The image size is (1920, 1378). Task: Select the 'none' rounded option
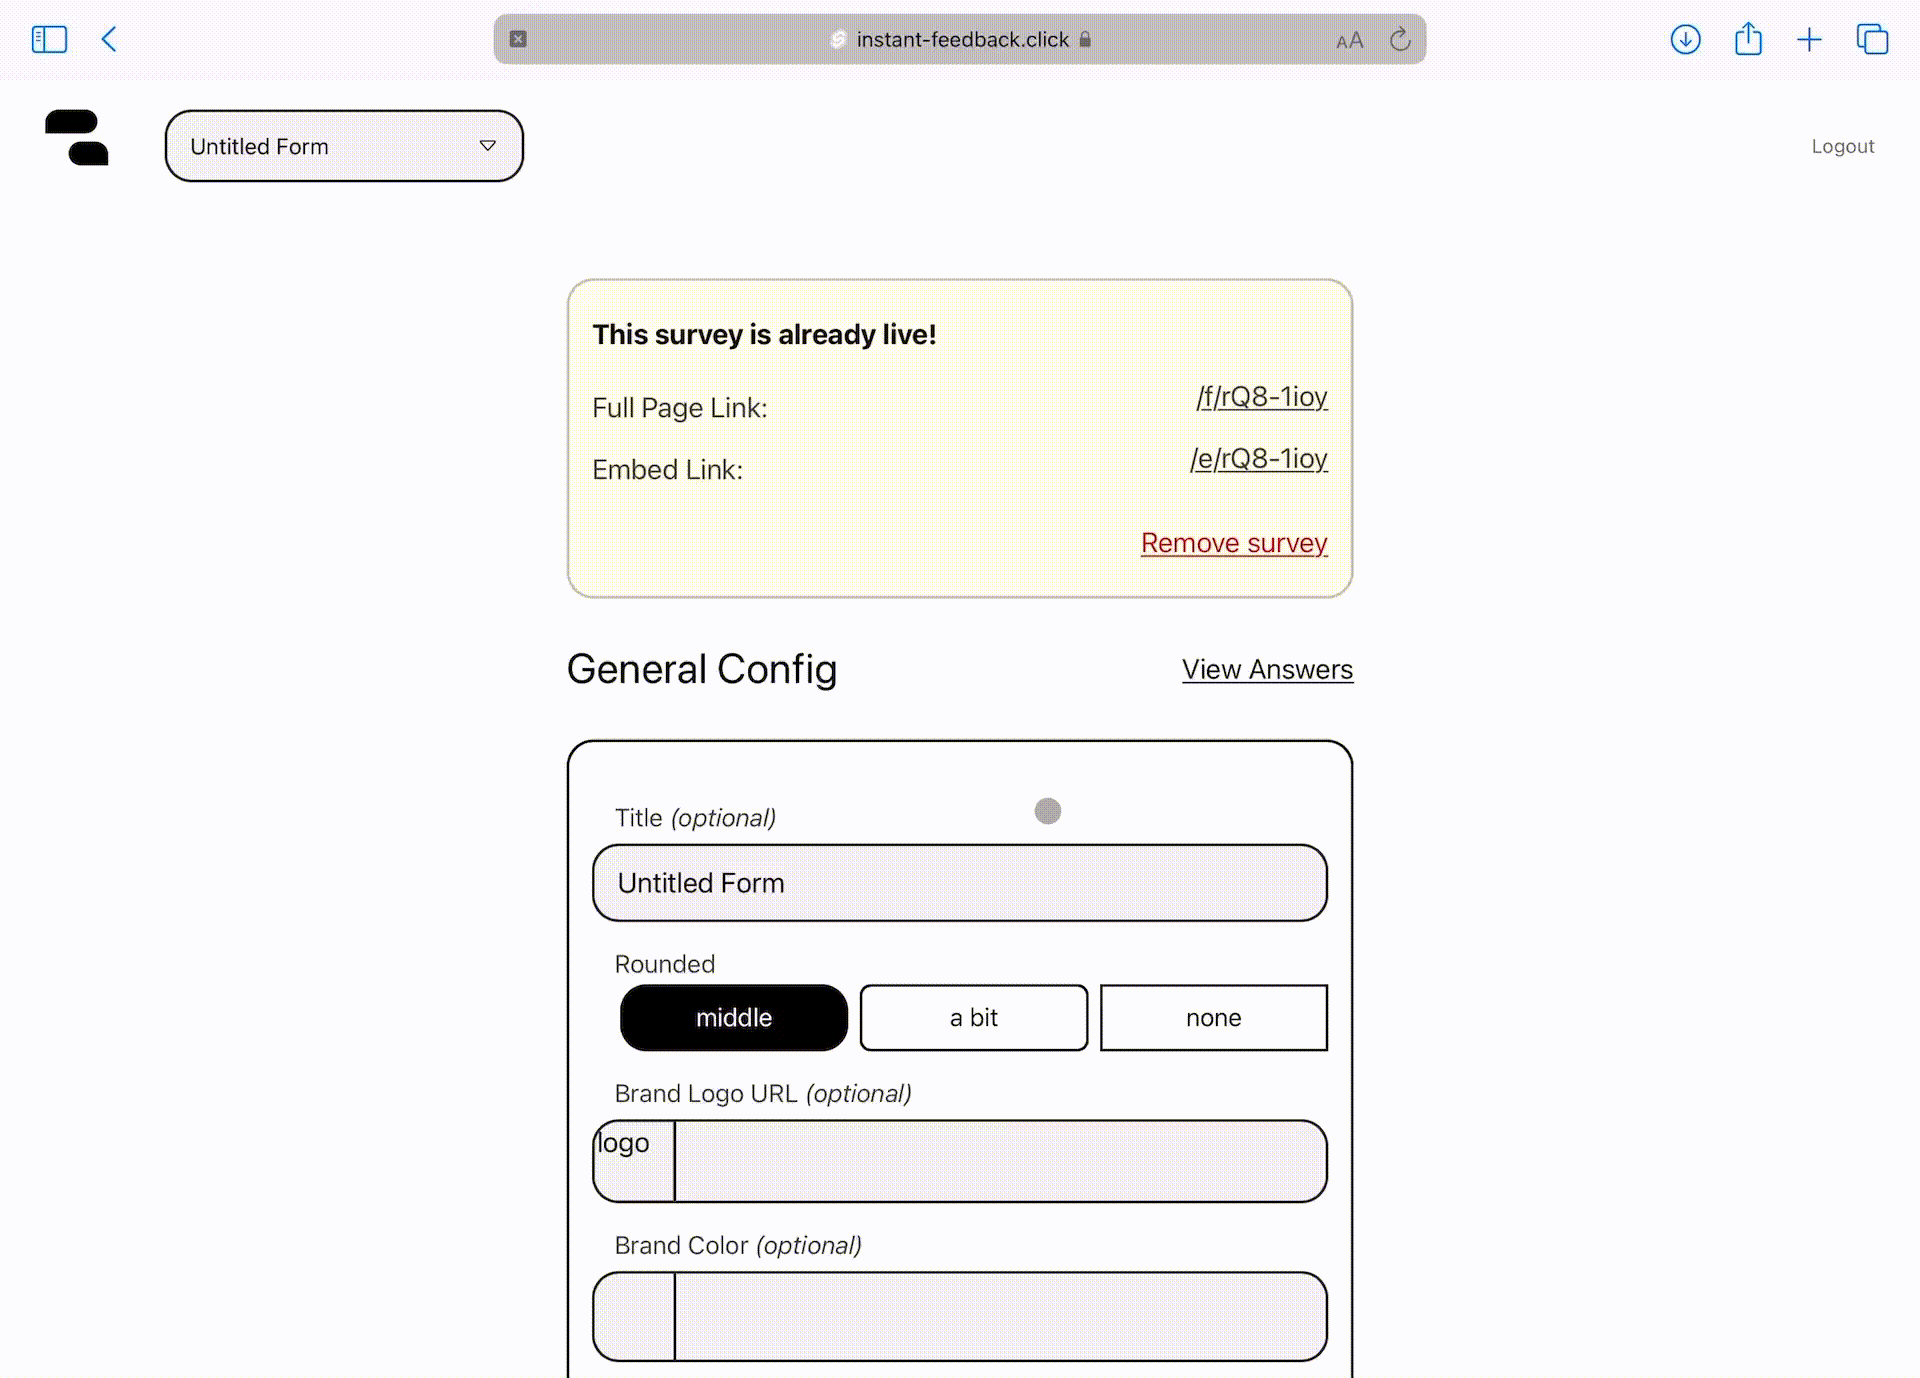click(1213, 1017)
